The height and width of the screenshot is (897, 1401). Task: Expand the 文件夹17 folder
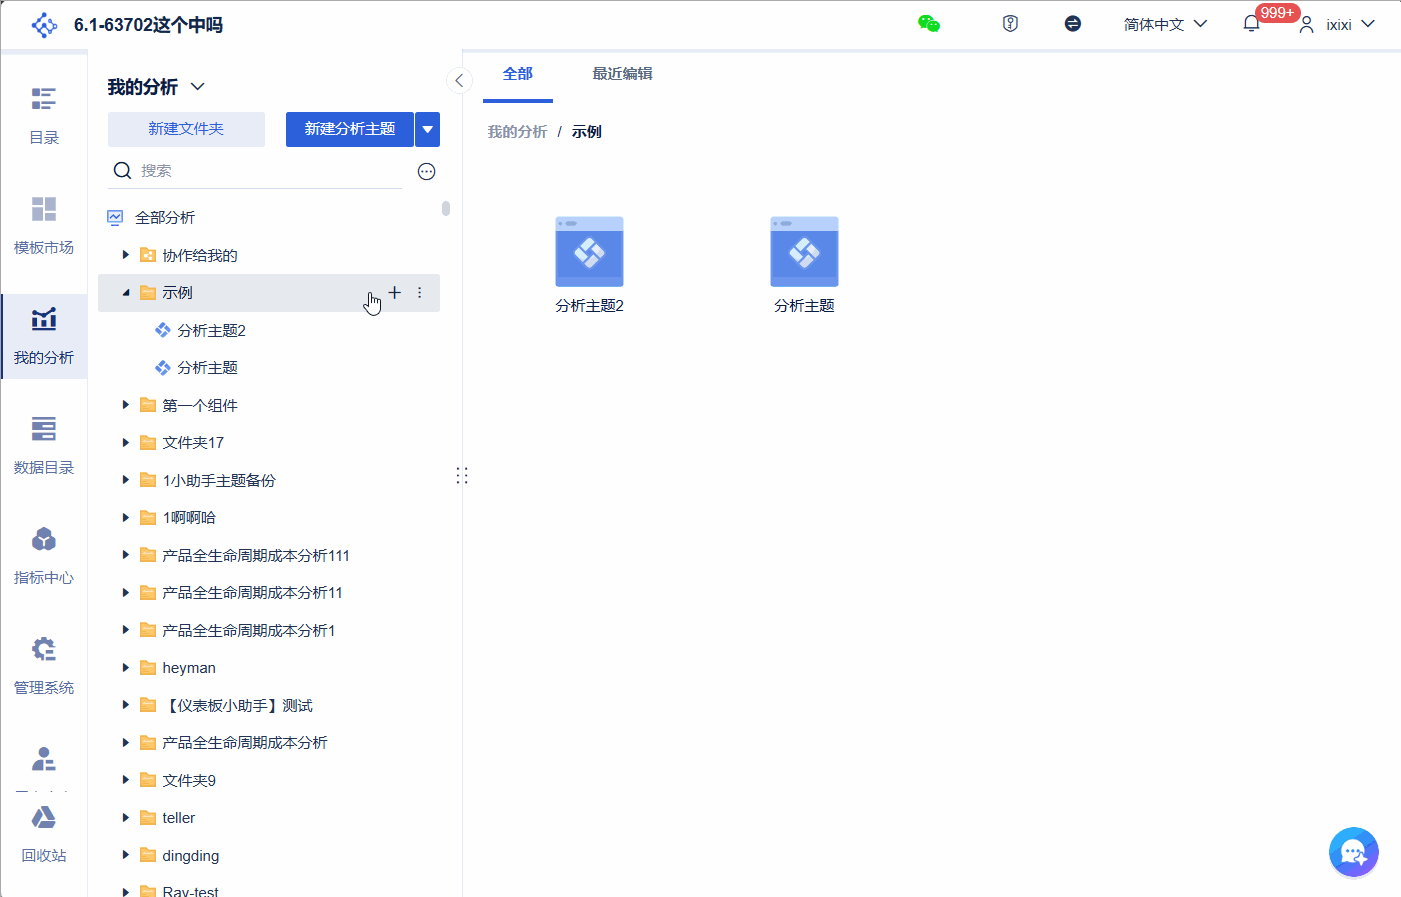(x=126, y=442)
